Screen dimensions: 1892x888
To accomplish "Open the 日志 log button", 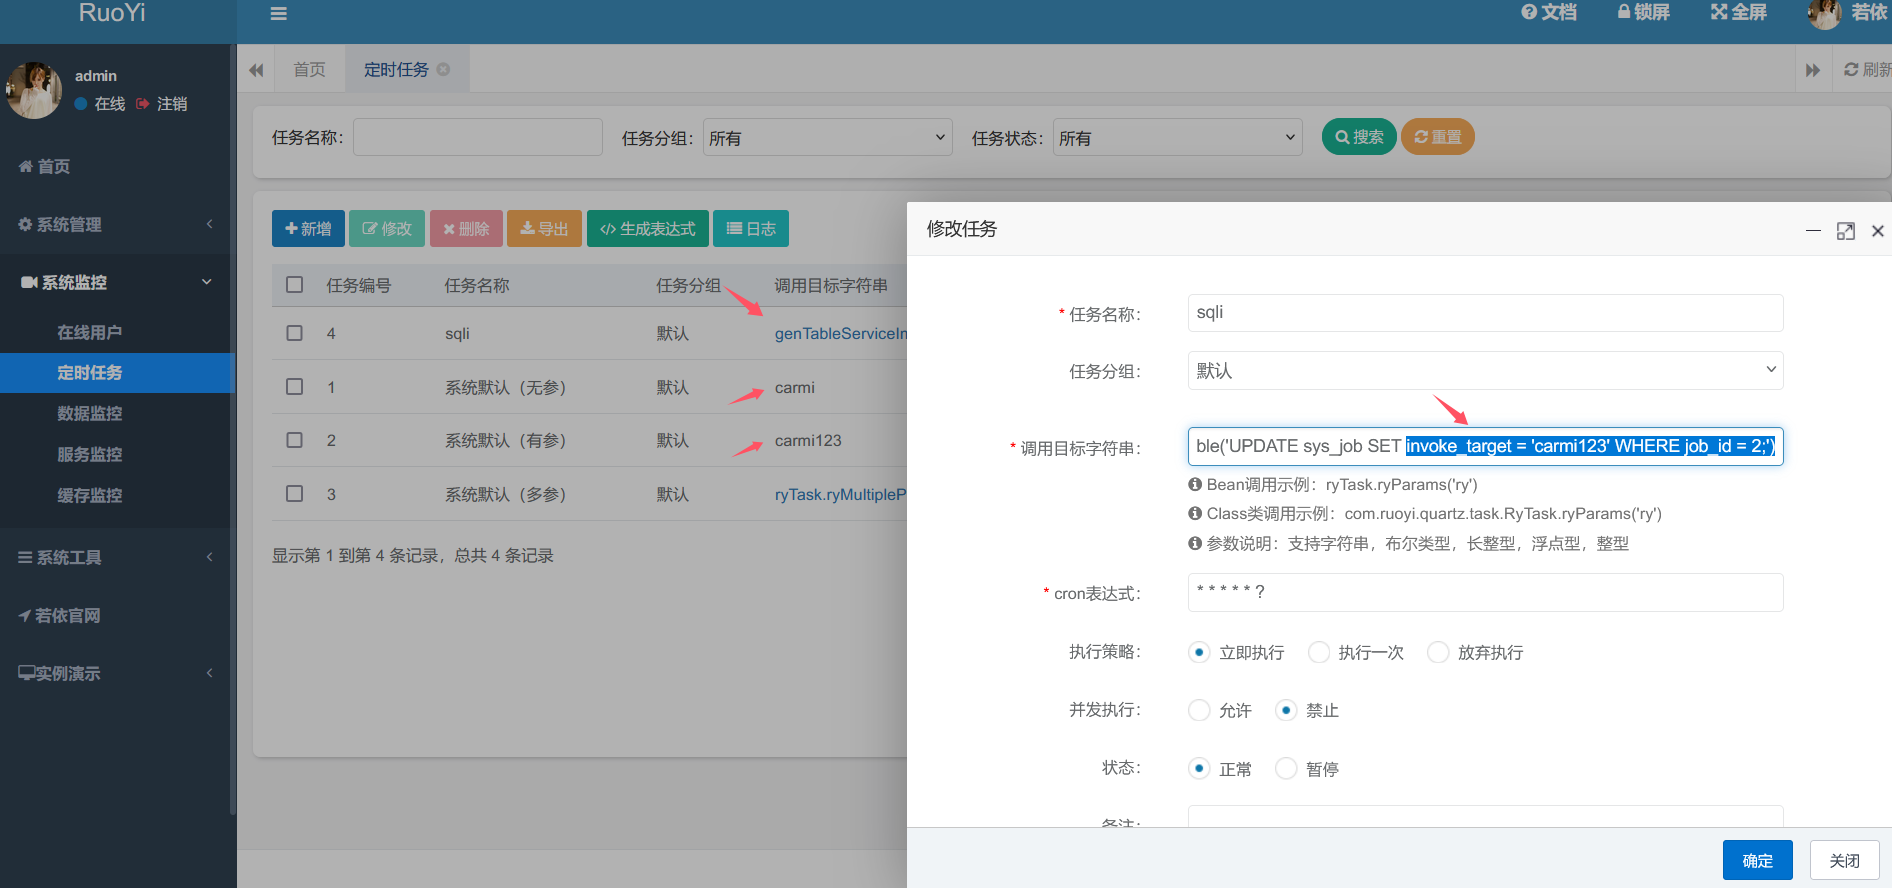I will (x=751, y=228).
